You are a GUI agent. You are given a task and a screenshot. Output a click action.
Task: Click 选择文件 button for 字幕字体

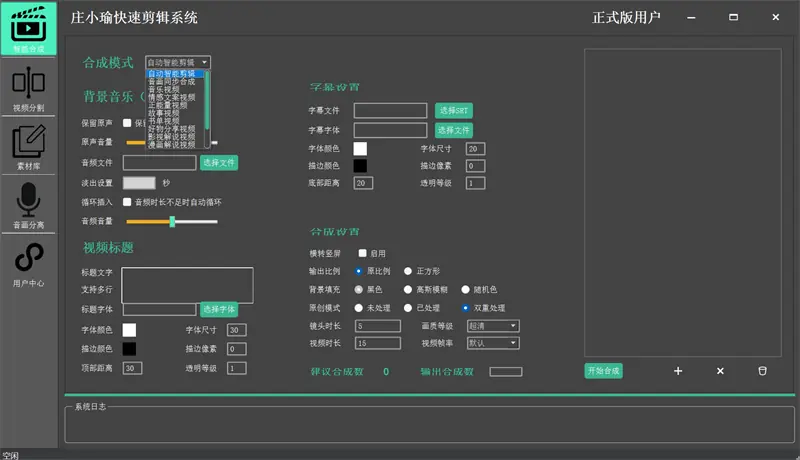(x=454, y=130)
